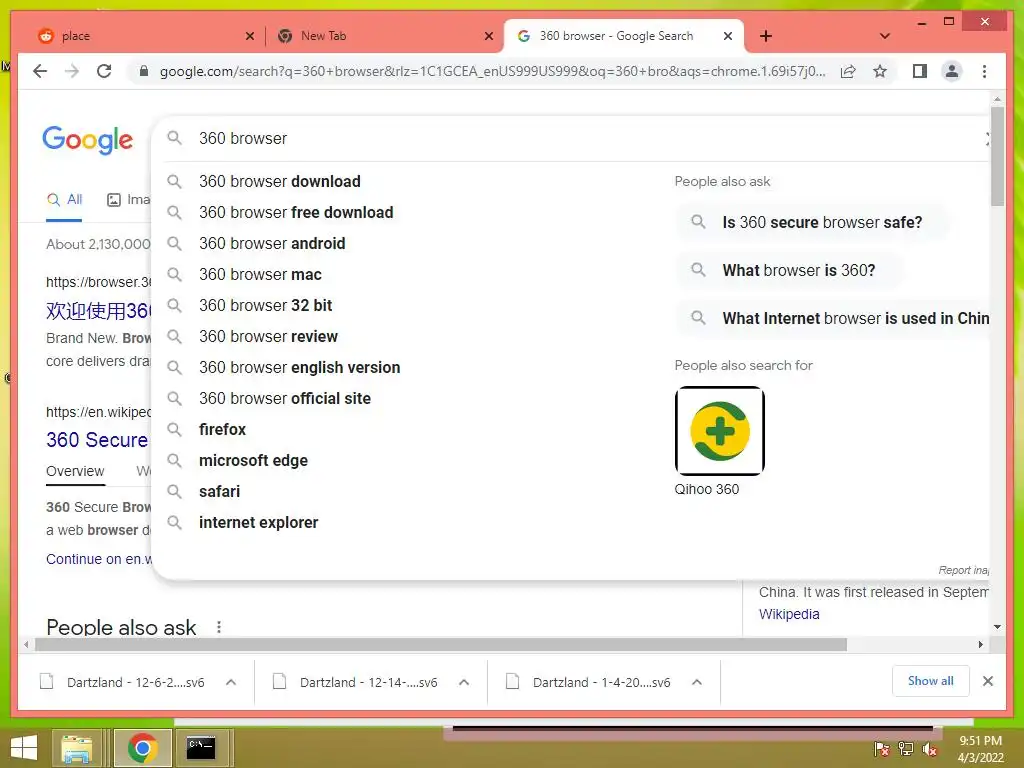Open File Explorer from the taskbar
1024x768 pixels.
click(76, 748)
